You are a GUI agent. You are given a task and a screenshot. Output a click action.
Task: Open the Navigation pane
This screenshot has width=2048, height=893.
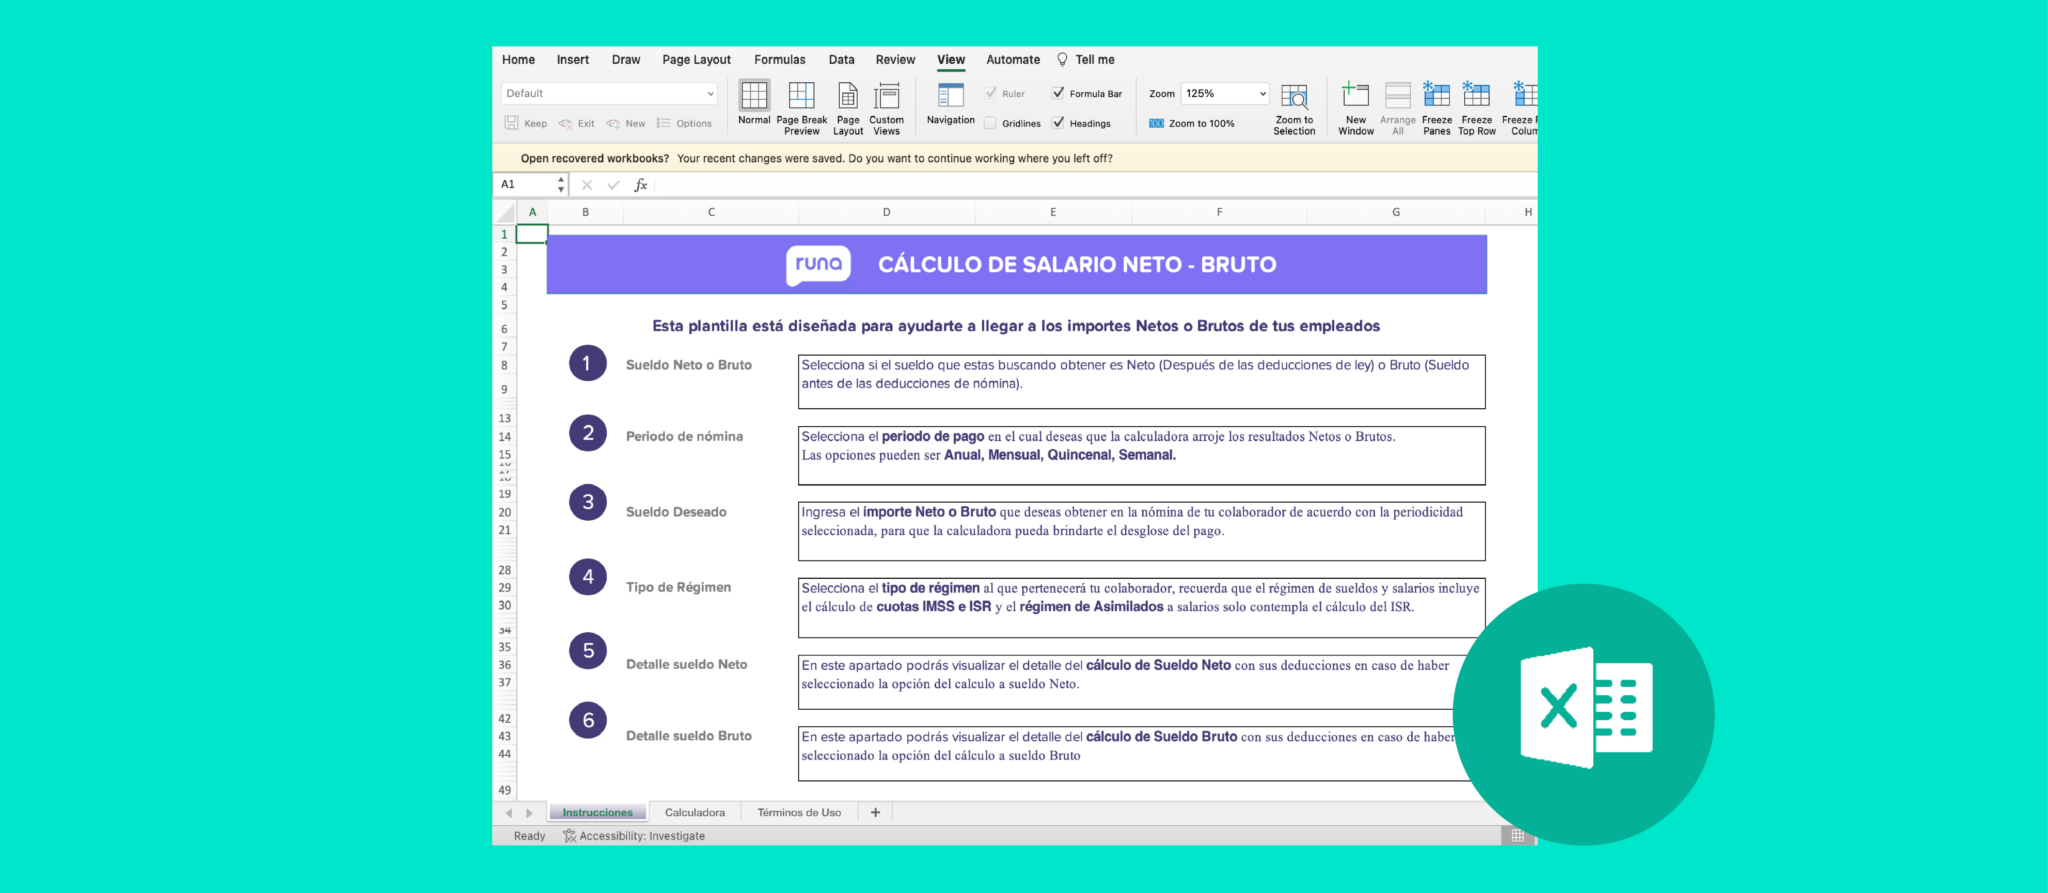pos(950,96)
